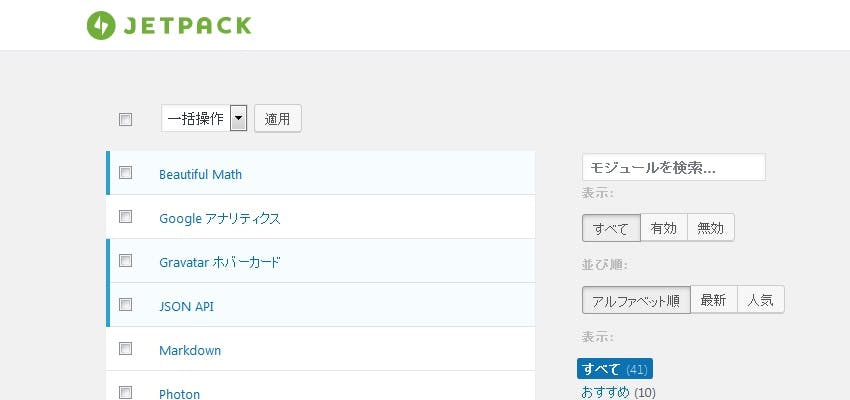
Task: Check the Beautiful Math checkbox
Action: 125,172
